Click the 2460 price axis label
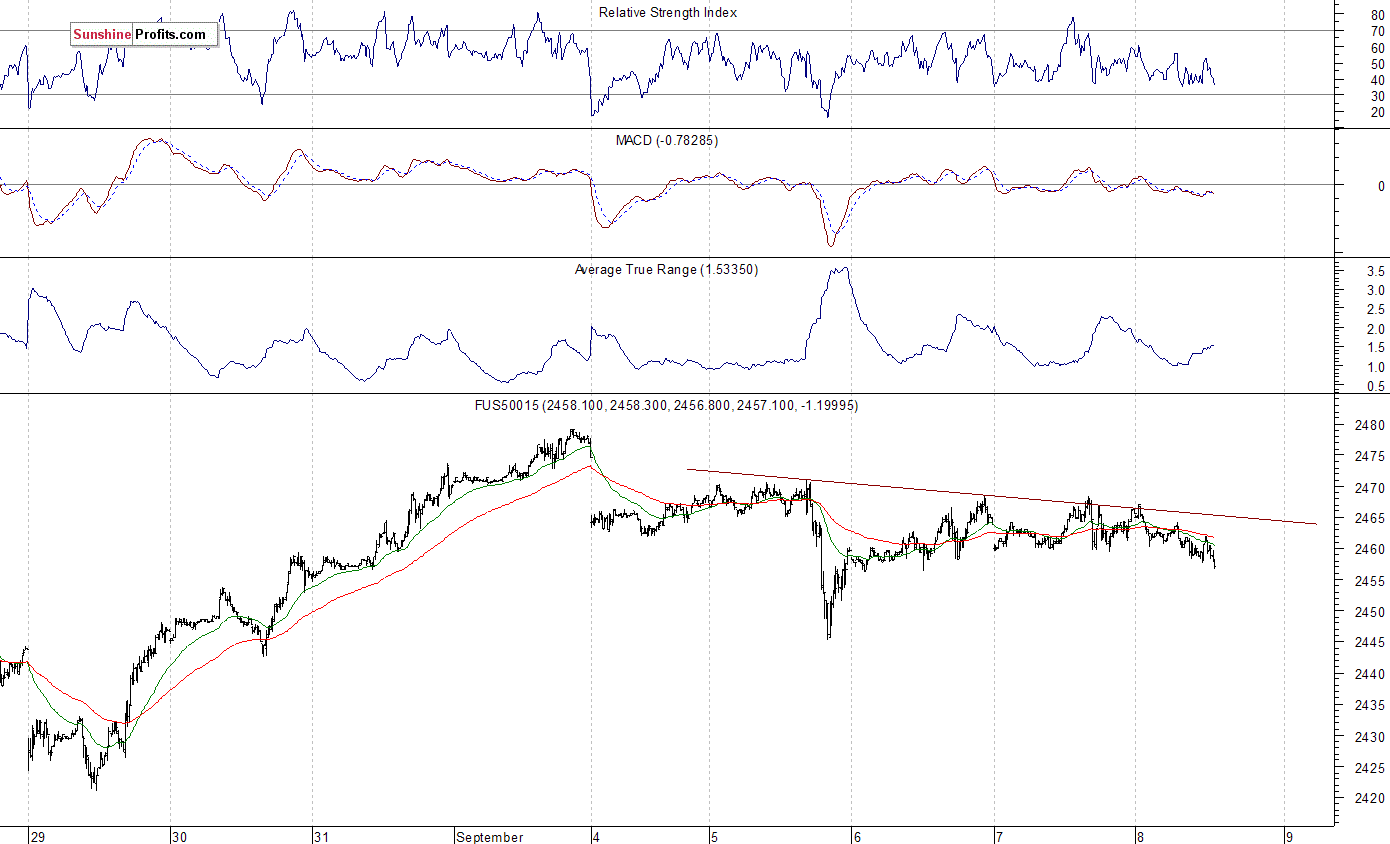1390x844 pixels. 1372,550
